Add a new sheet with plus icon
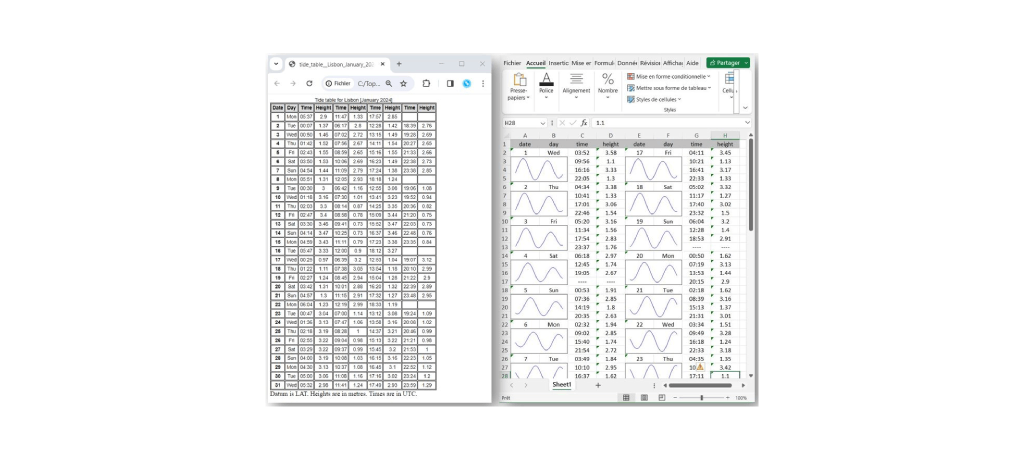1024x461 pixels. coord(598,385)
